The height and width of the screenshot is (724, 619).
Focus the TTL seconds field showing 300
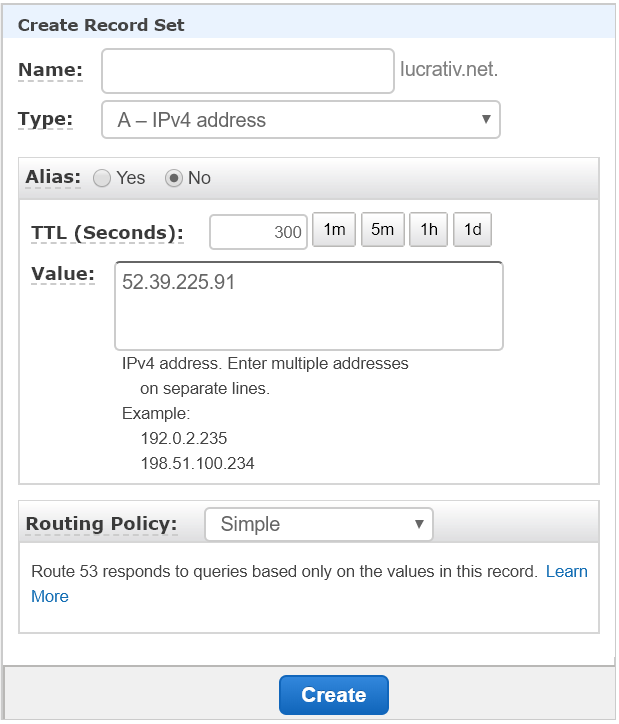tap(258, 232)
